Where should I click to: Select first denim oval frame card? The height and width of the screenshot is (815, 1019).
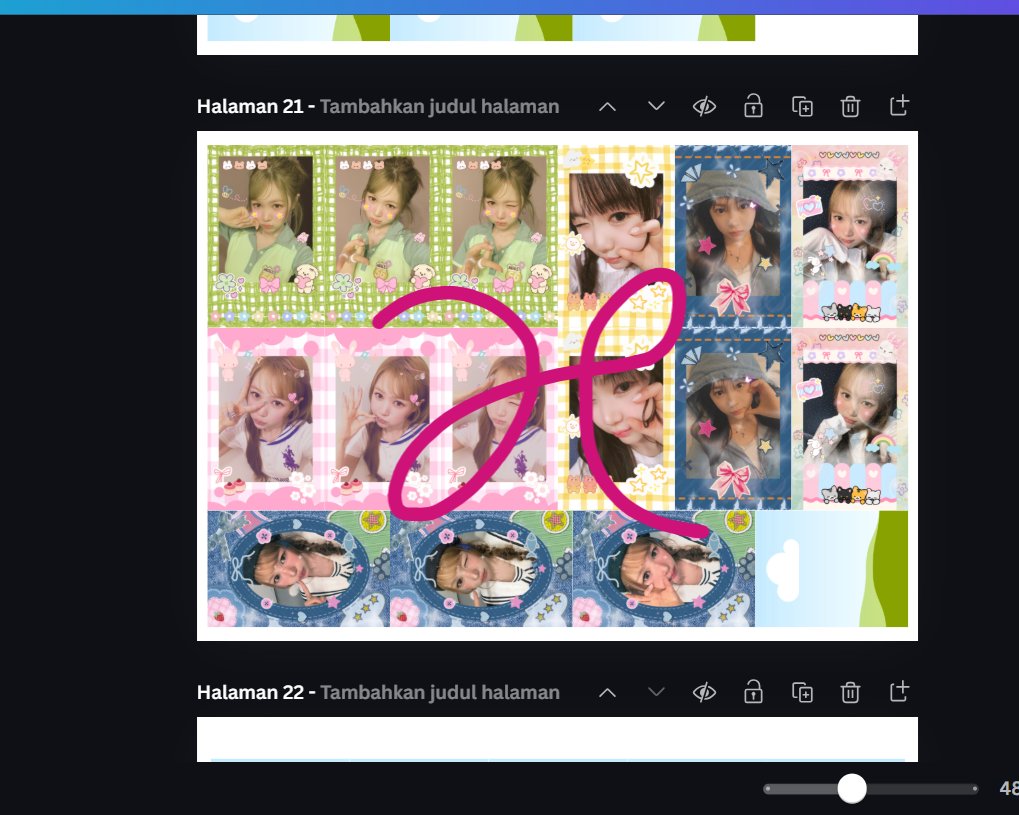pyautogui.click(x=299, y=569)
